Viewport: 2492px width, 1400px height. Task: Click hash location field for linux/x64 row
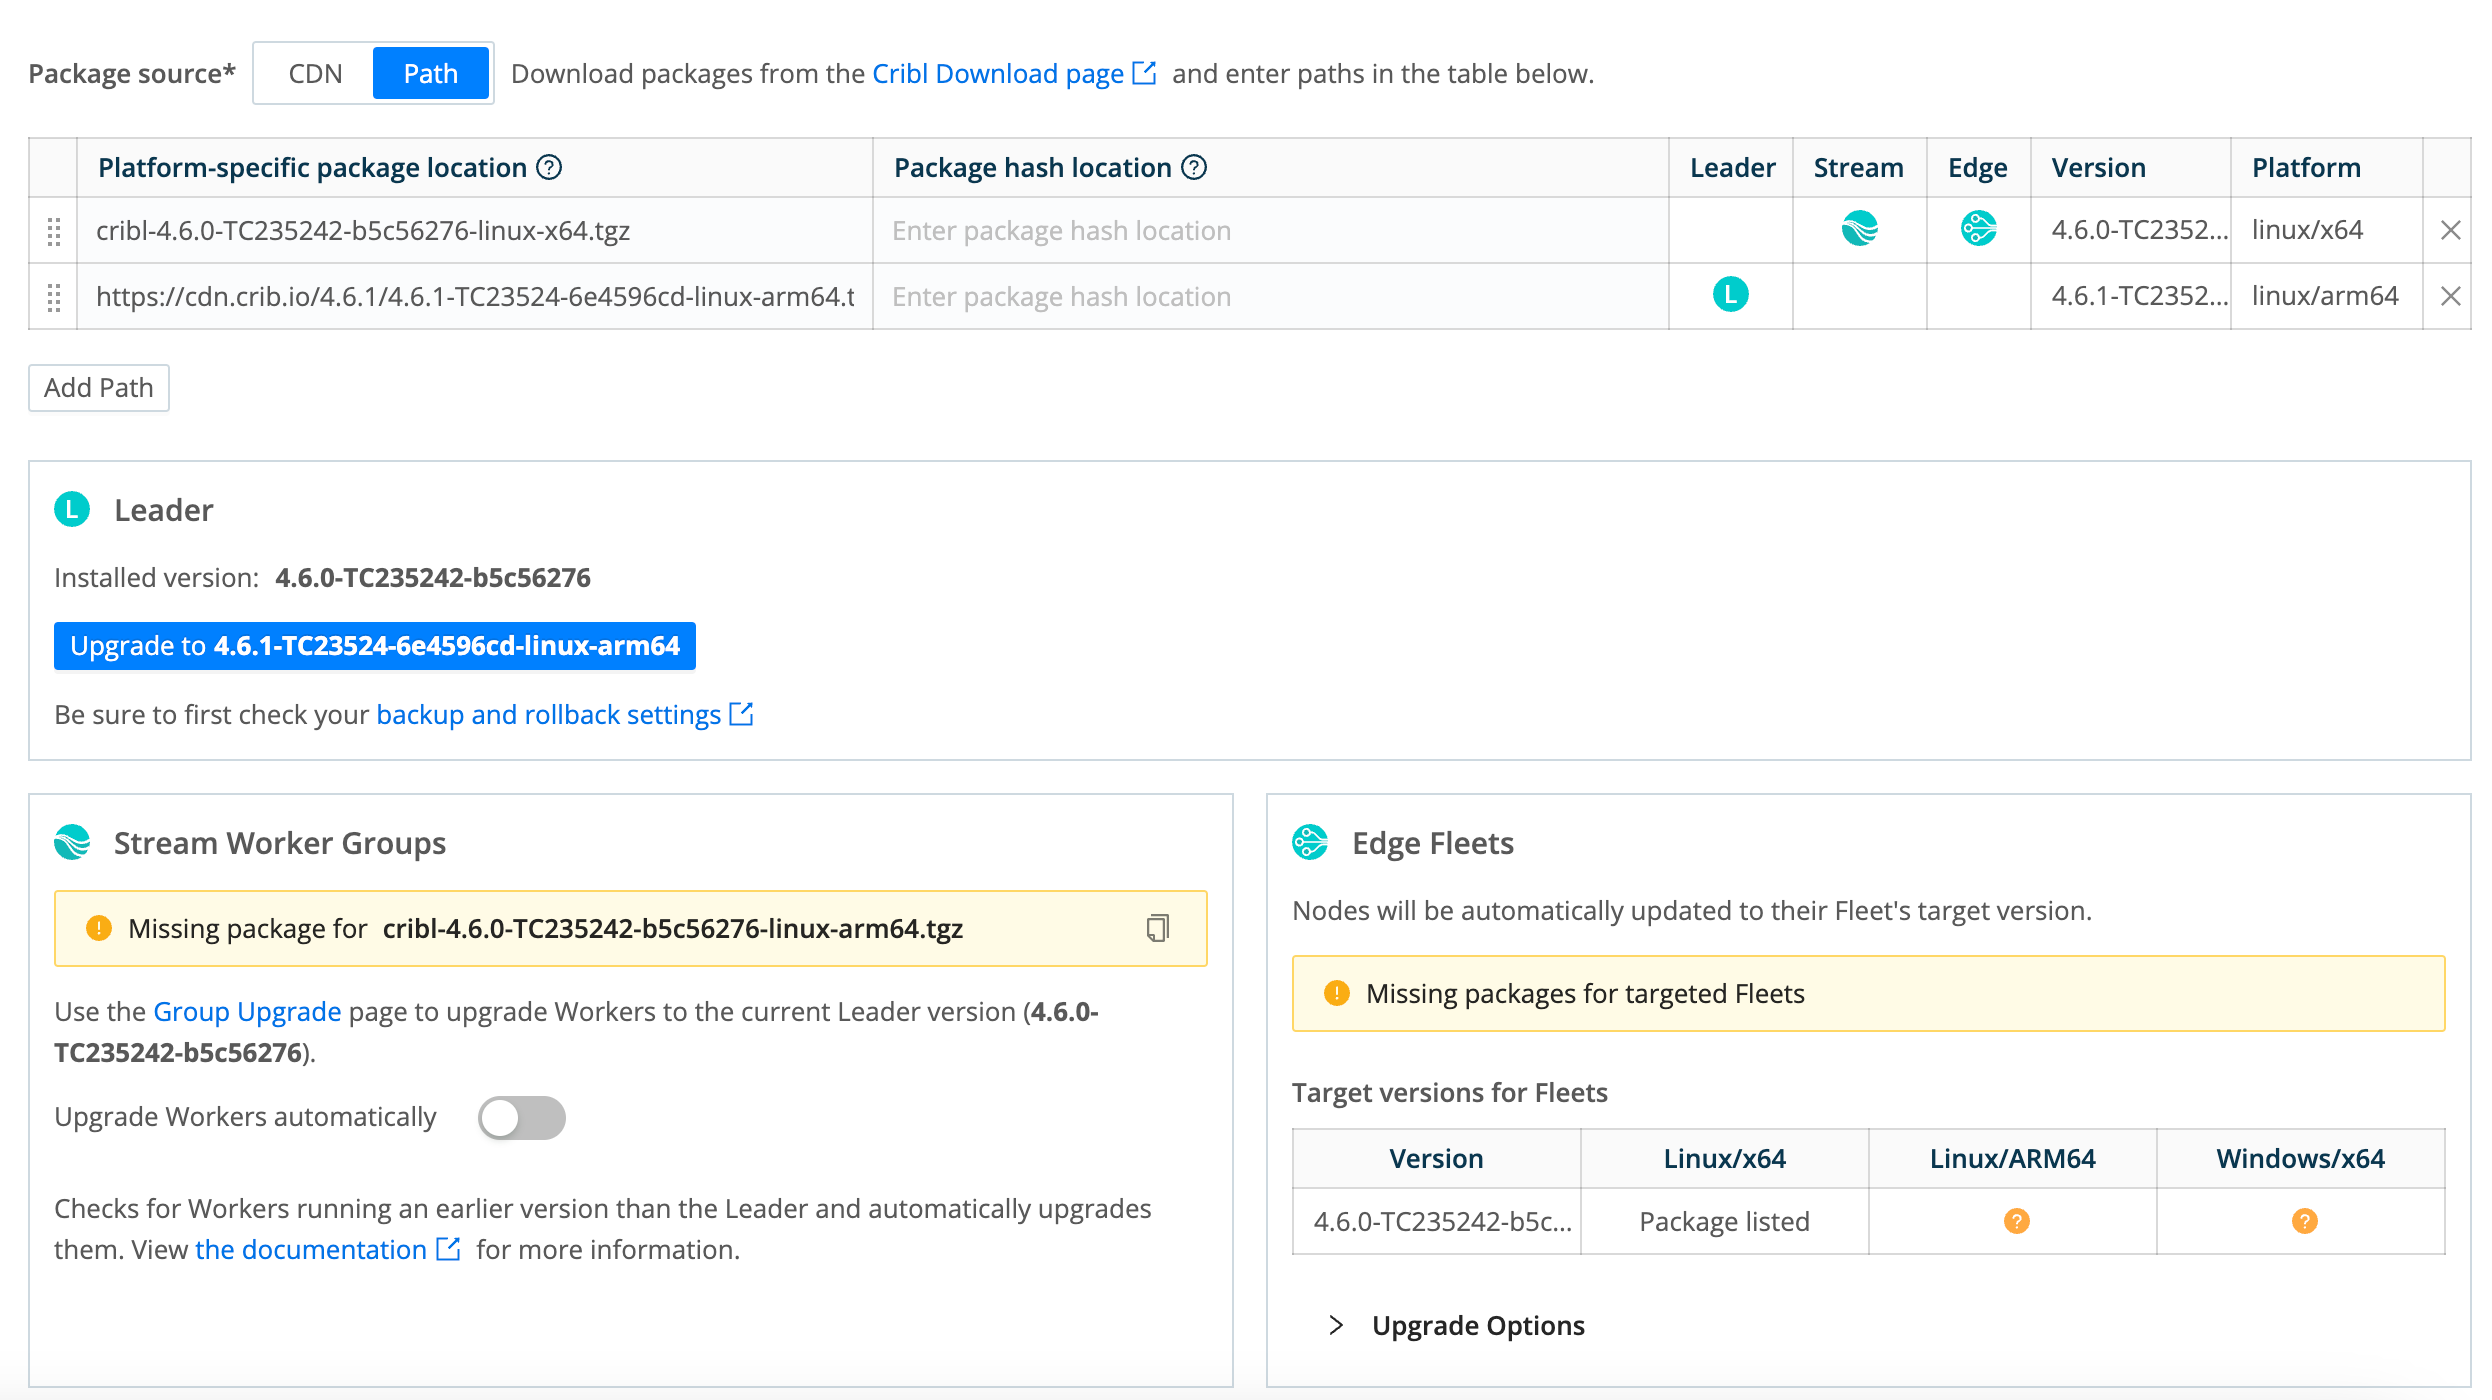(x=1271, y=231)
